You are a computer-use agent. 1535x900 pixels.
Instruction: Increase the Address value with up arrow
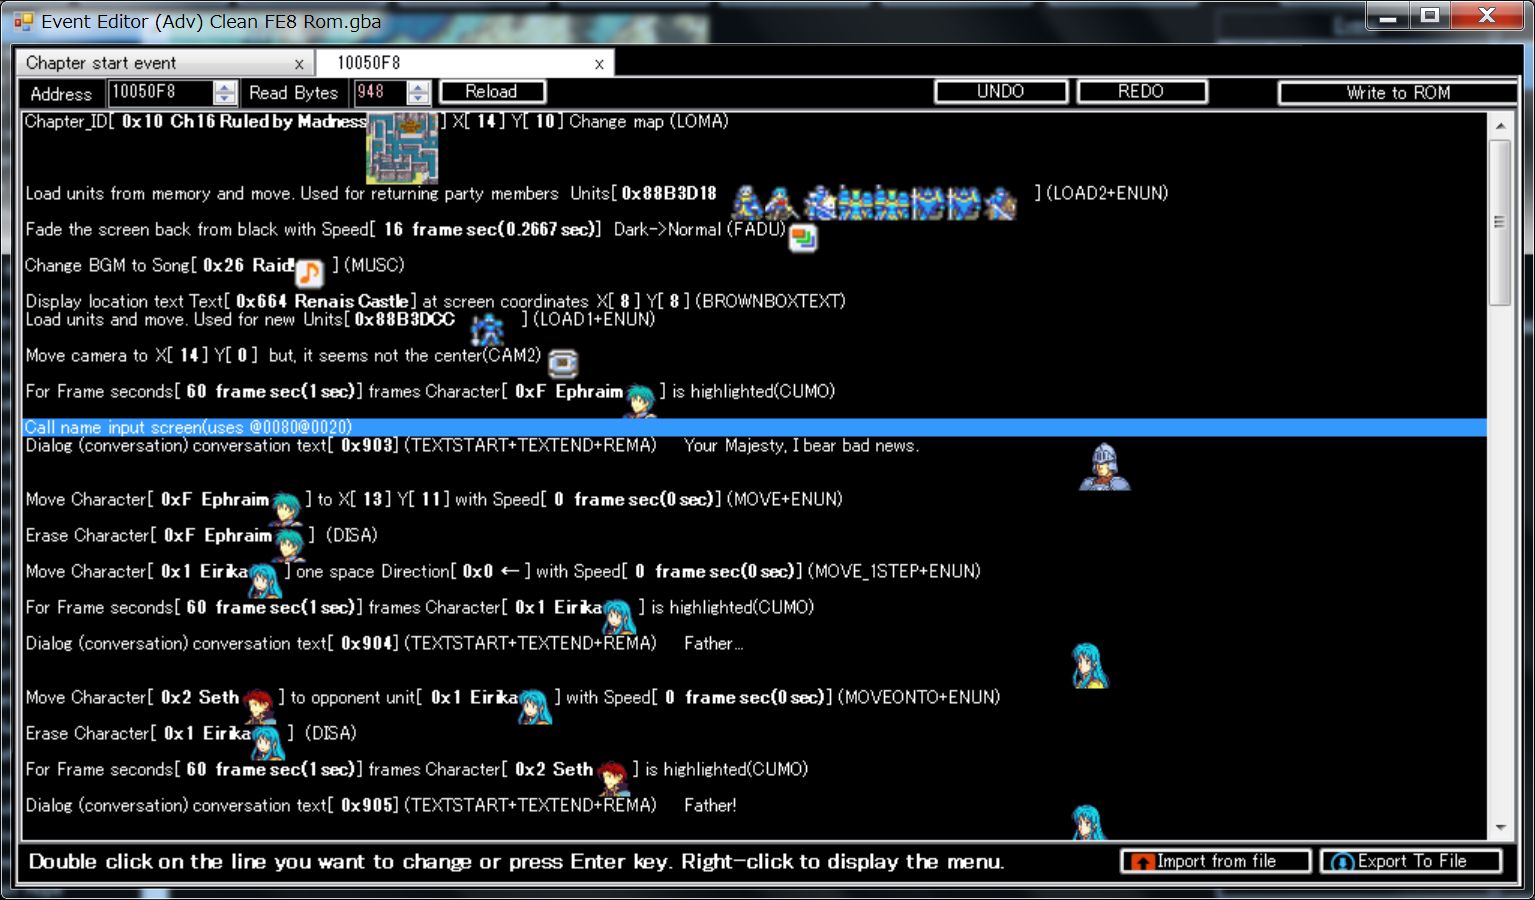pos(226,87)
